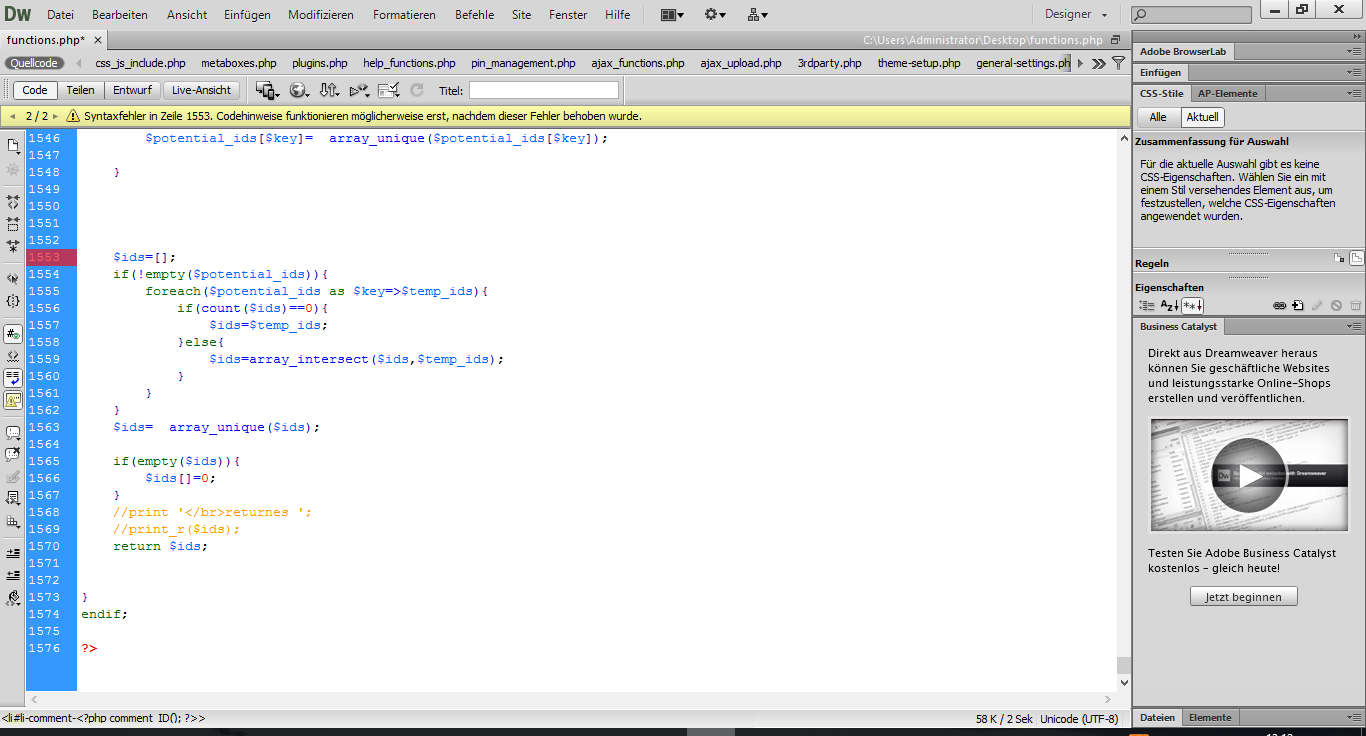
Task: Toggle word wrap in coding toolbar
Action: point(13,378)
